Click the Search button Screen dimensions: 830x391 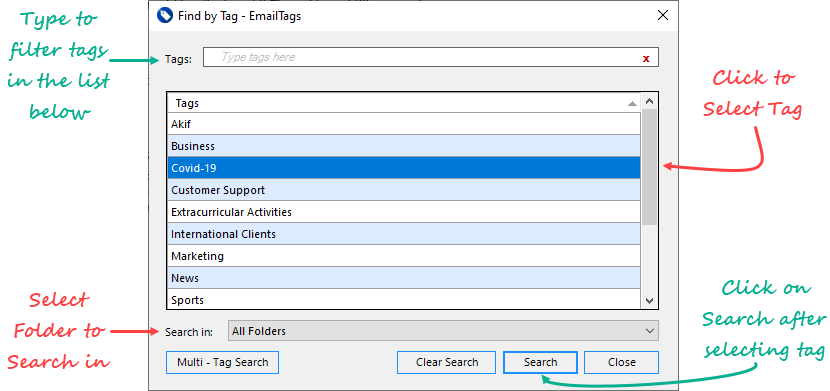[x=540, y=362]
